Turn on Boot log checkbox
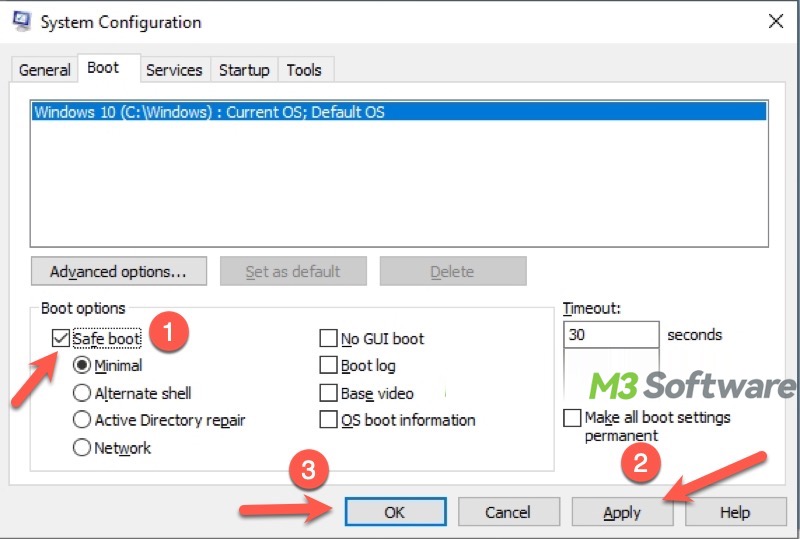 point(328,366)
